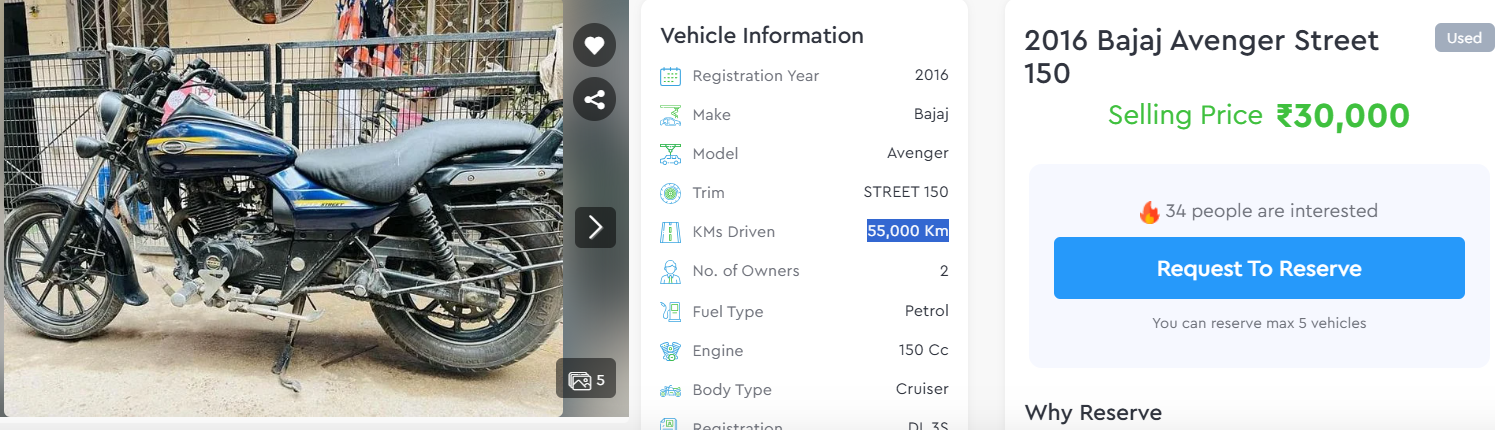This screenshot has height=432, width=1495.
Task: Click the Make row icon
Action: tap(670, 115)
